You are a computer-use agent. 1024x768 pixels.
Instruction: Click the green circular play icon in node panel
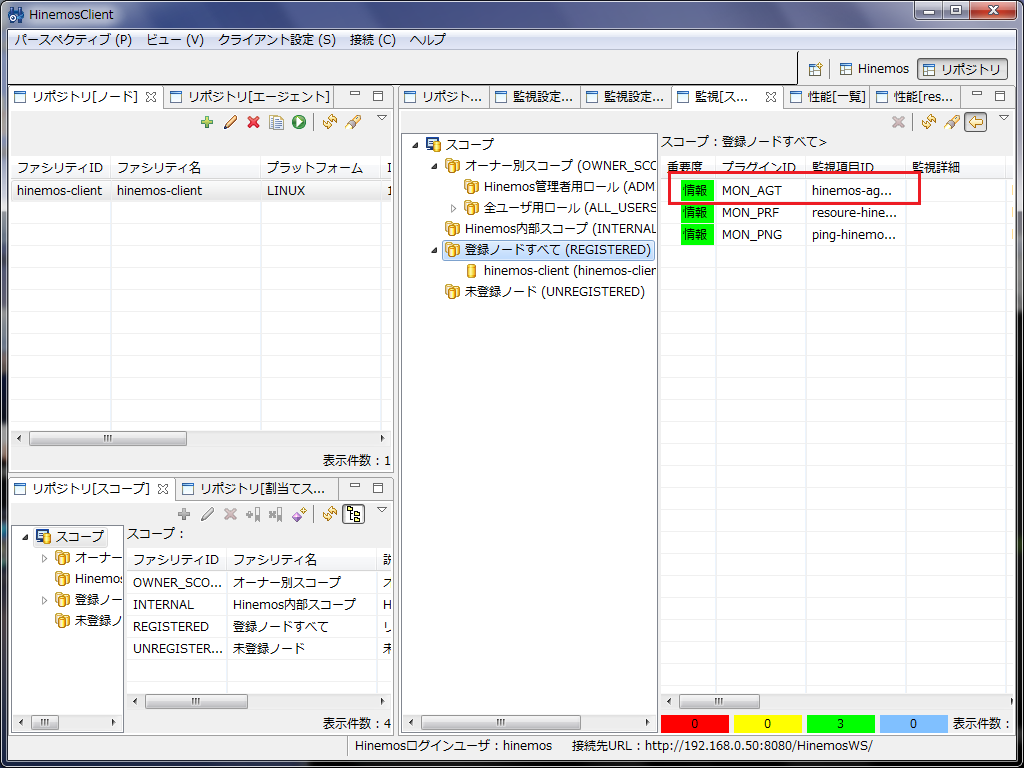(x=298, y=122)
